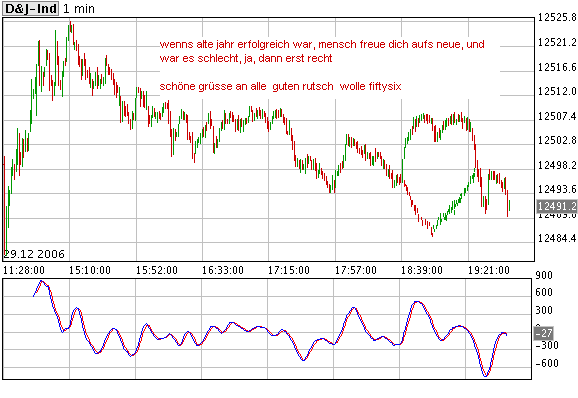This screenshot has height=398, width=578.
Task: Click the 17:57:00 time label
Action: pos(356,270)
